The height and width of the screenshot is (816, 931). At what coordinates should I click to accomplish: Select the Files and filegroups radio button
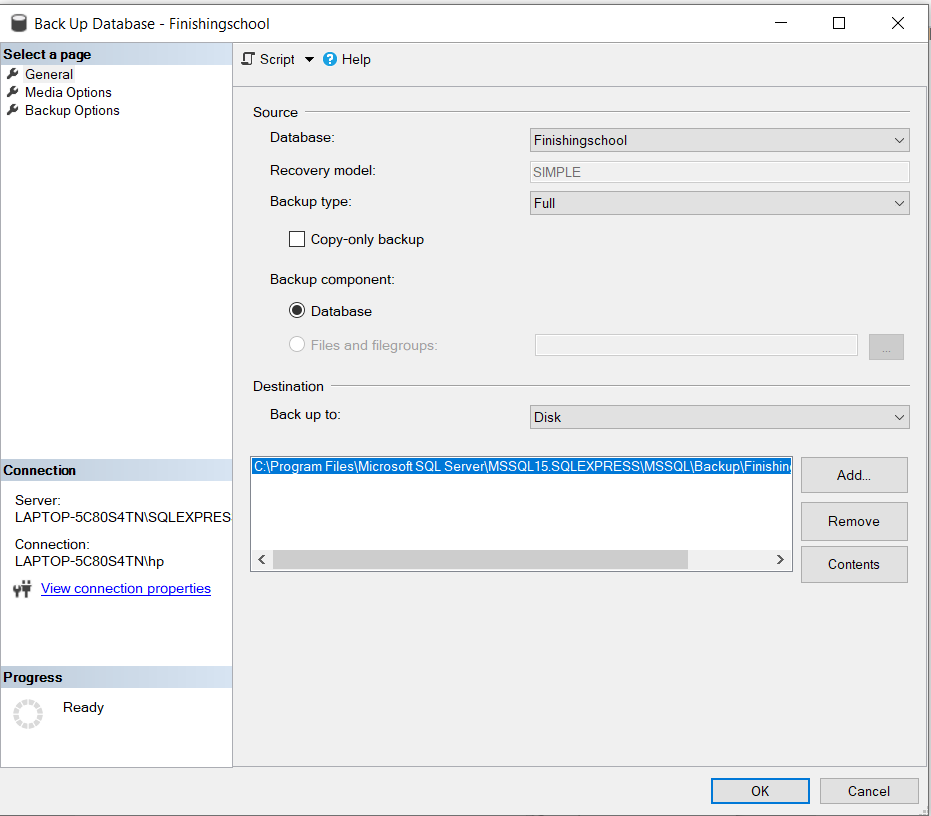tap(297, 344)
